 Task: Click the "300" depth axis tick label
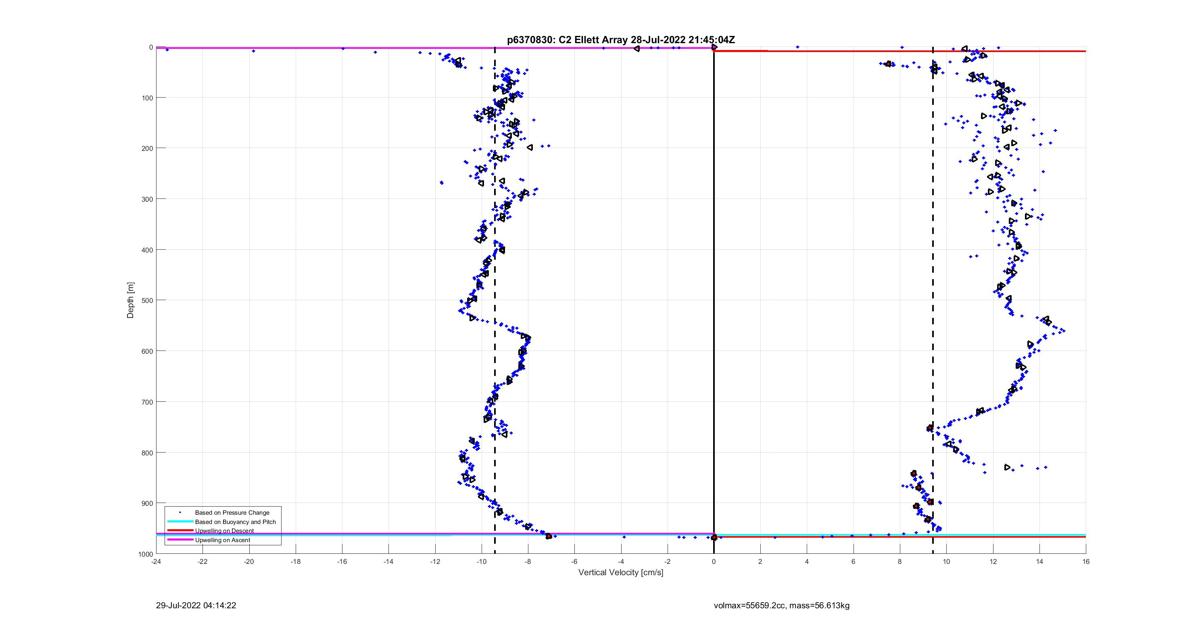click(x=146, y=199)
